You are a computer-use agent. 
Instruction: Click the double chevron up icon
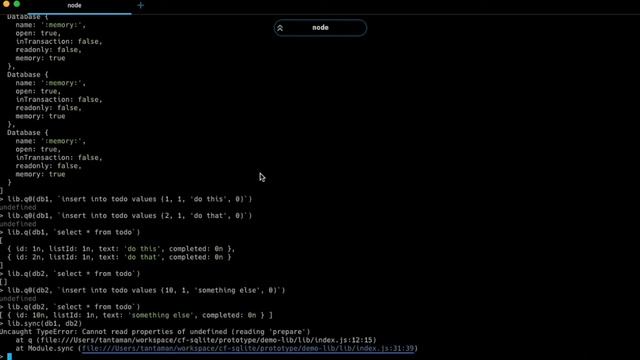pyautogui.click(x=280, y=28)
